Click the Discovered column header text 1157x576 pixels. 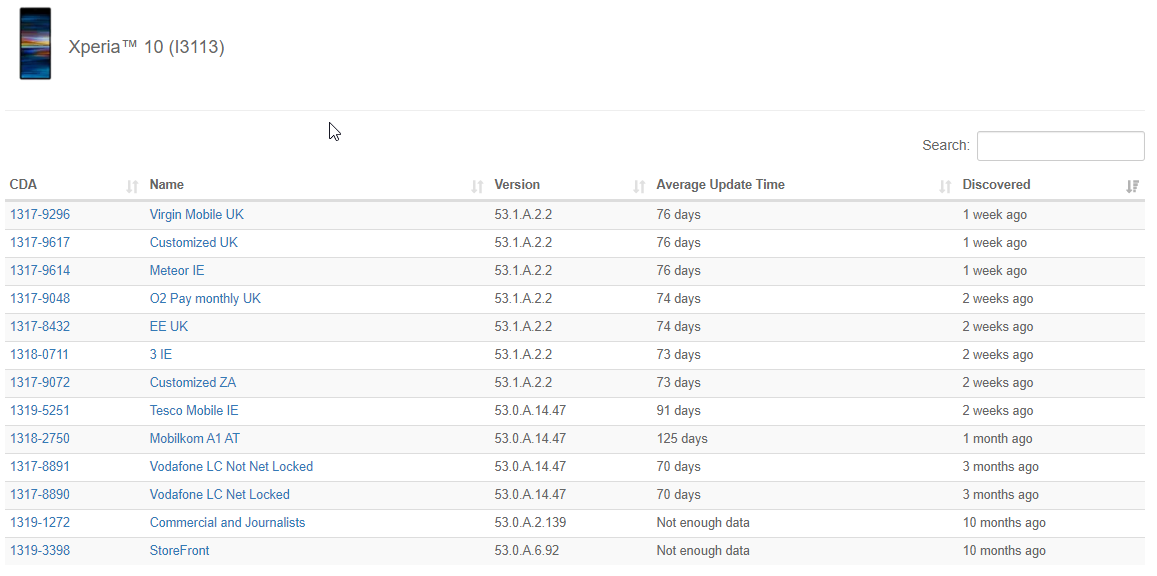(x=996, y=185)
